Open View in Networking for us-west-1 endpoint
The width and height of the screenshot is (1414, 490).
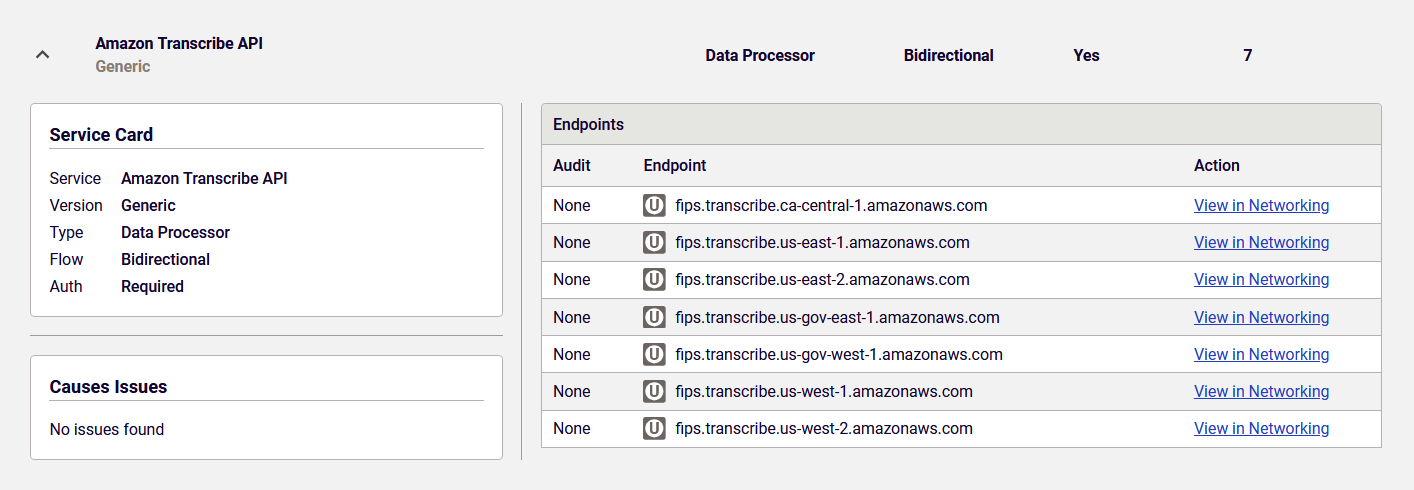1261,392
